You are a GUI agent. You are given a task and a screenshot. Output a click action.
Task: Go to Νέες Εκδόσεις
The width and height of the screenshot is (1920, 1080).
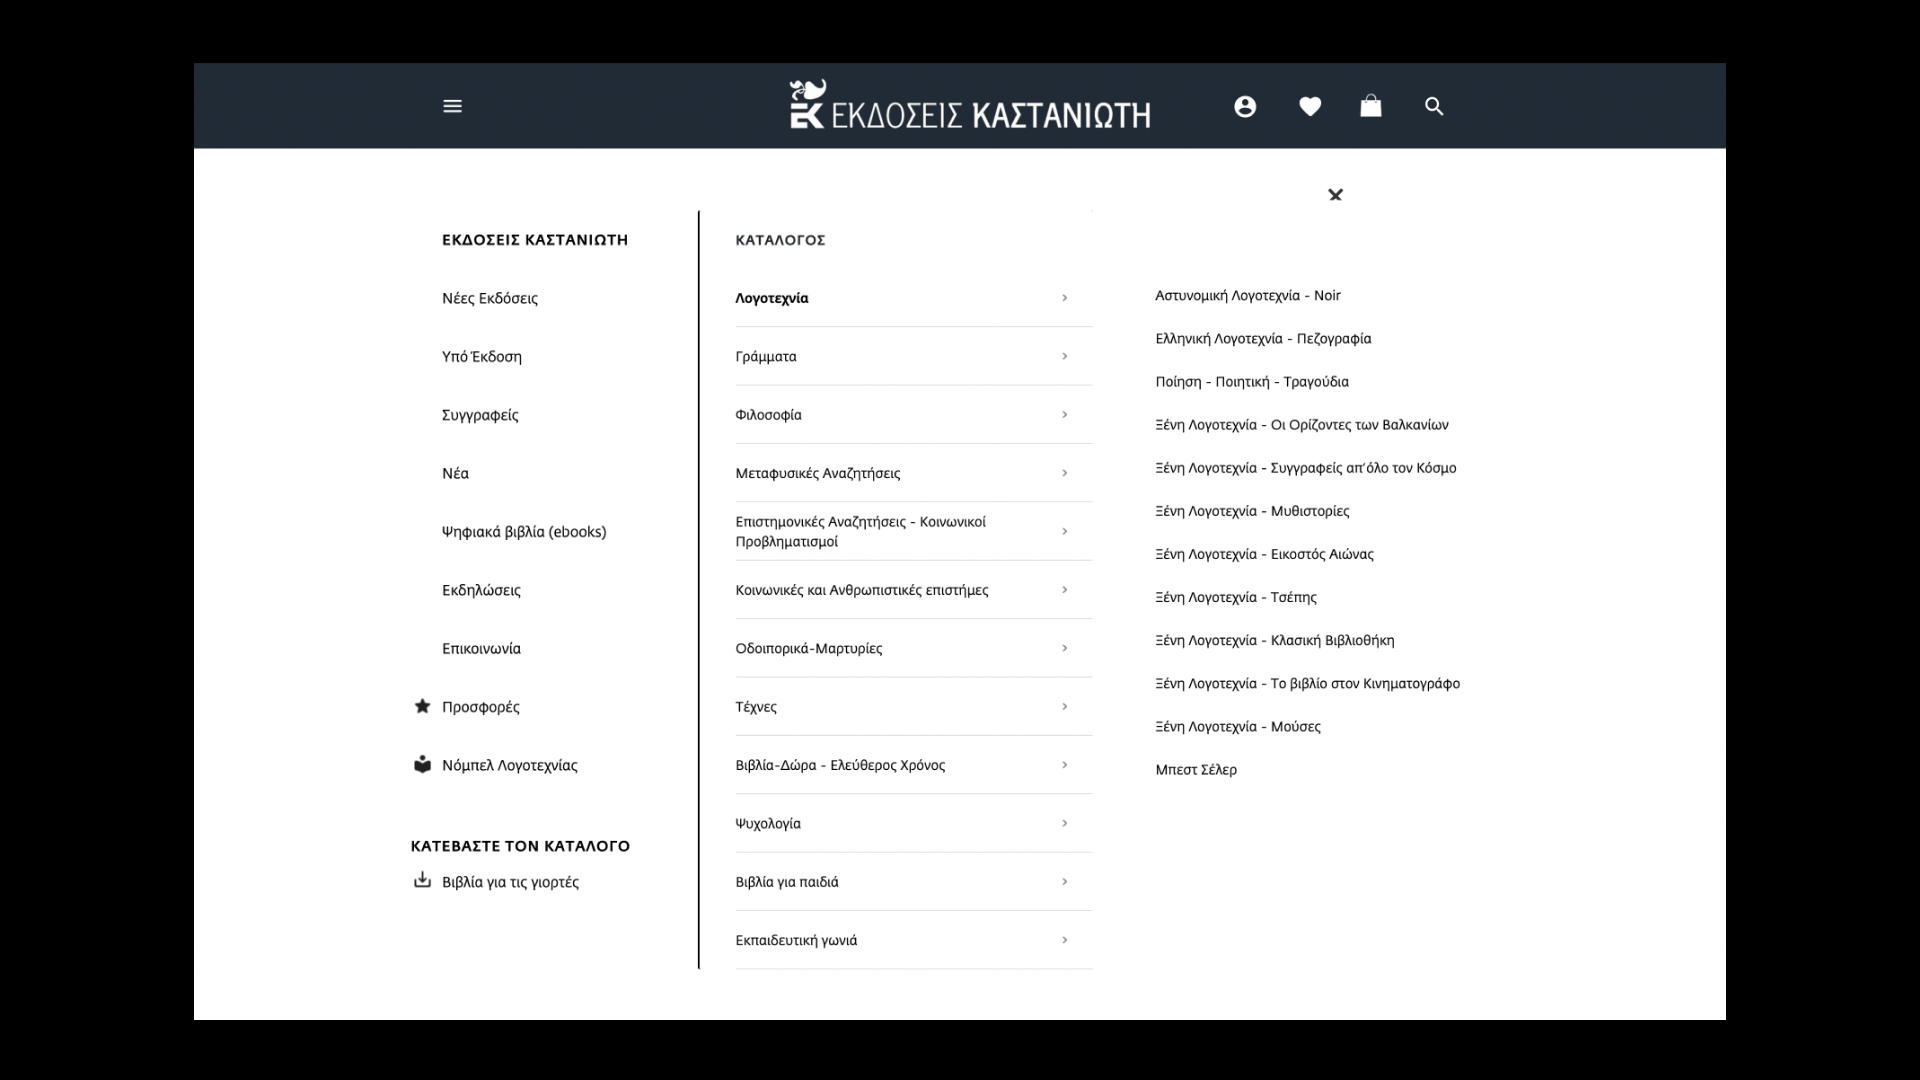pyautogui.click(x=490, y=298)
